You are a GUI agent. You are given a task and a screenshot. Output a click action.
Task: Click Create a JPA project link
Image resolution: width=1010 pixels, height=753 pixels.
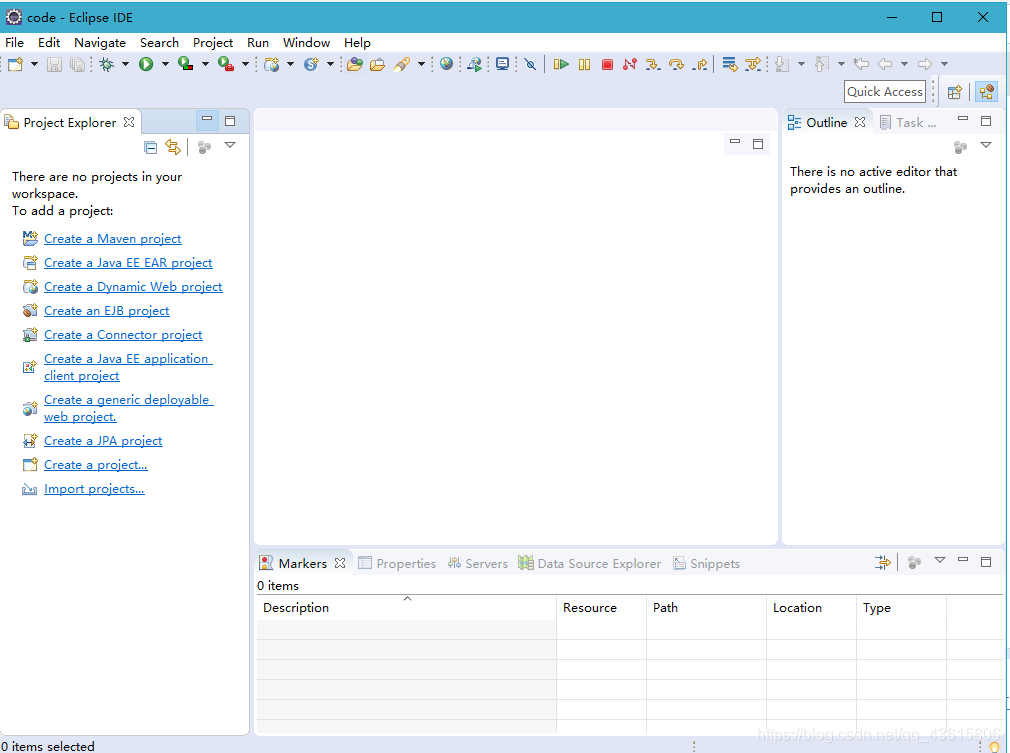tap(103, 441)
